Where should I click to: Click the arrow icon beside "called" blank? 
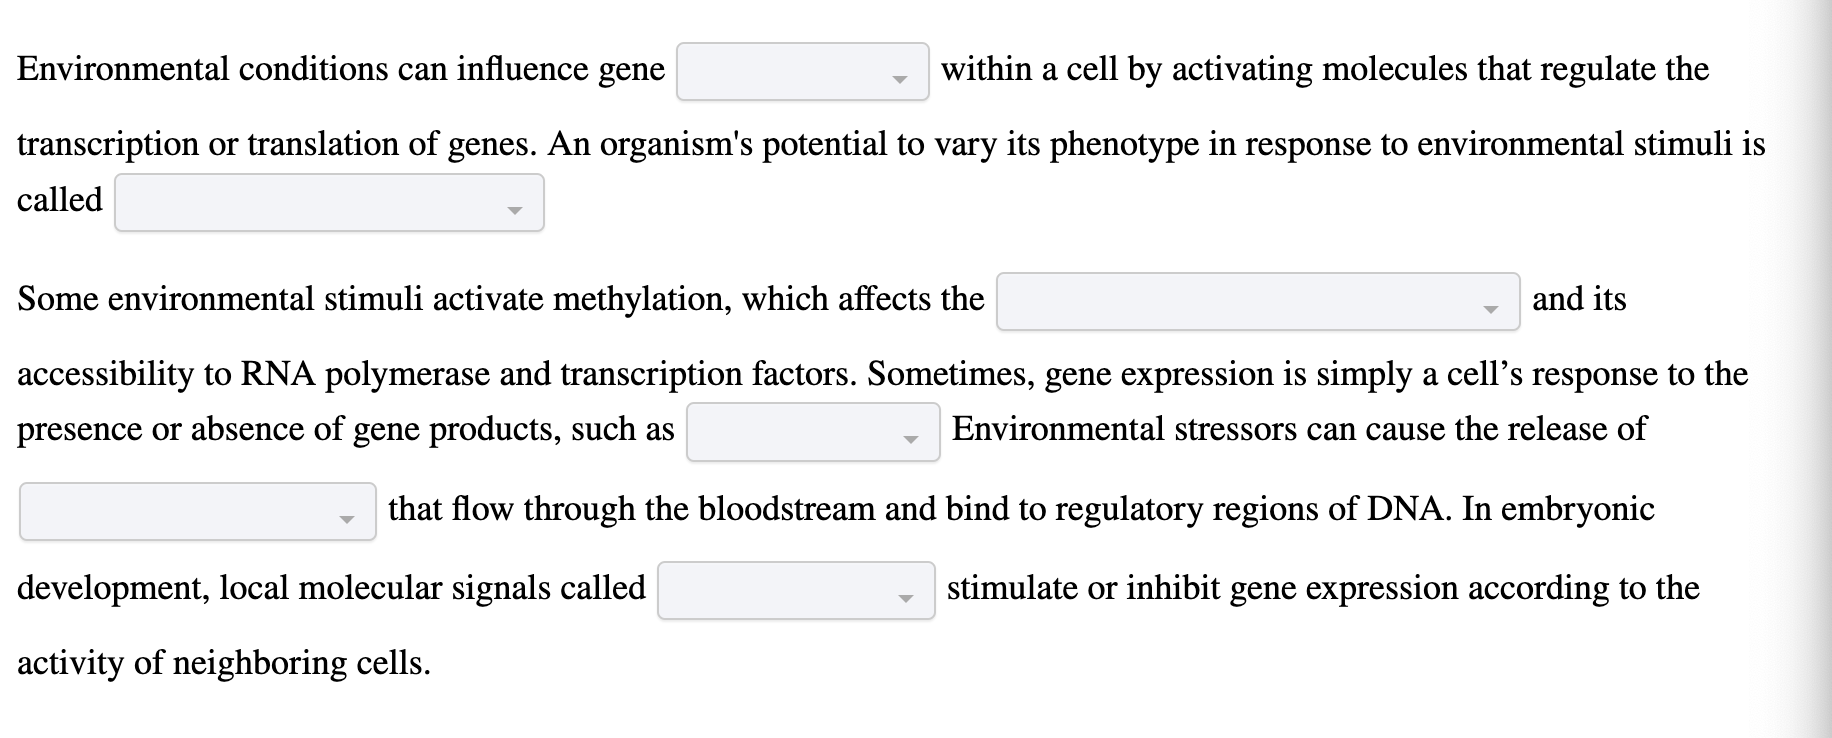pos(515,211)
